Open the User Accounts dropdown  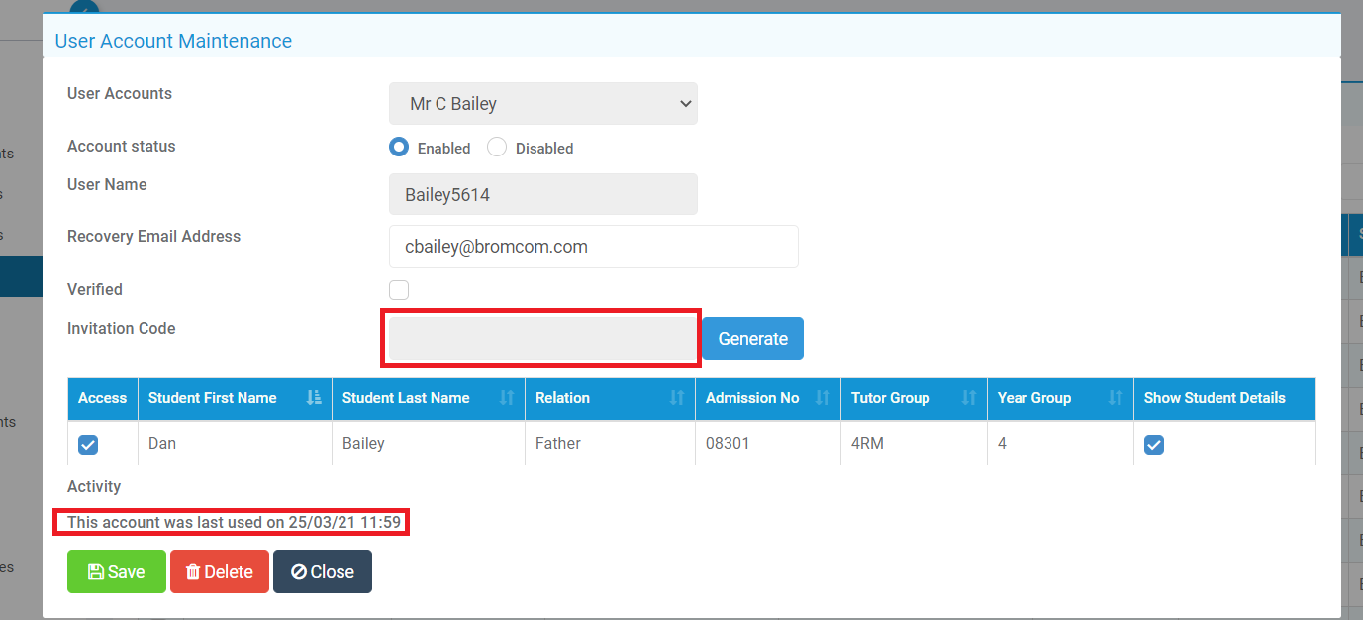click(542, 103)
